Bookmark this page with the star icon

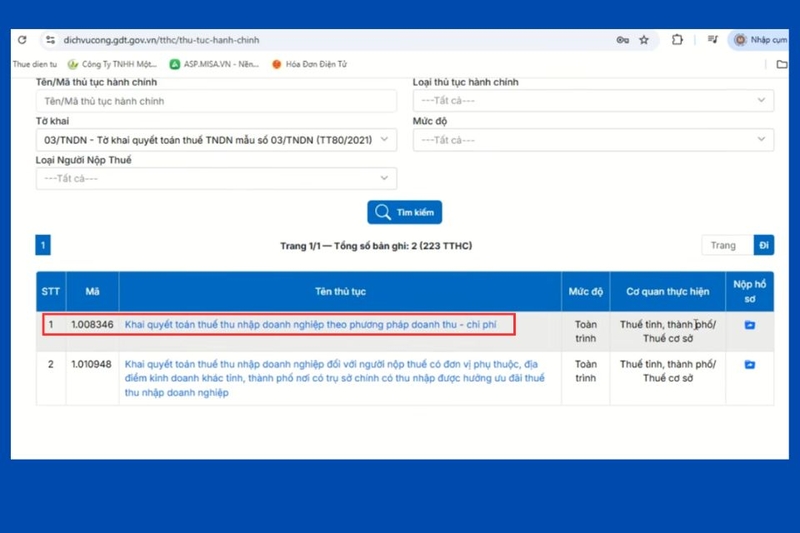point(644,40)
